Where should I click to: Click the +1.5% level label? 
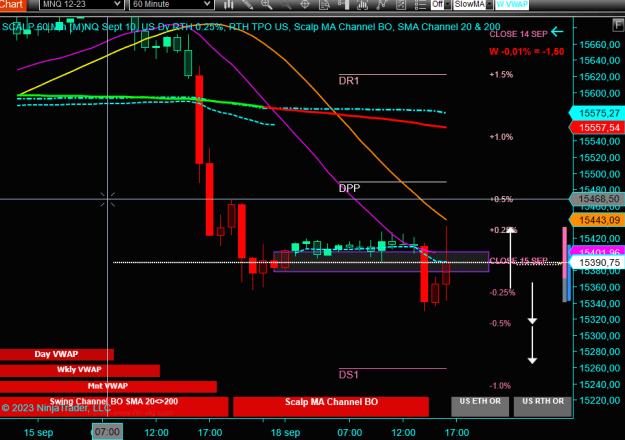coord(501,75)
